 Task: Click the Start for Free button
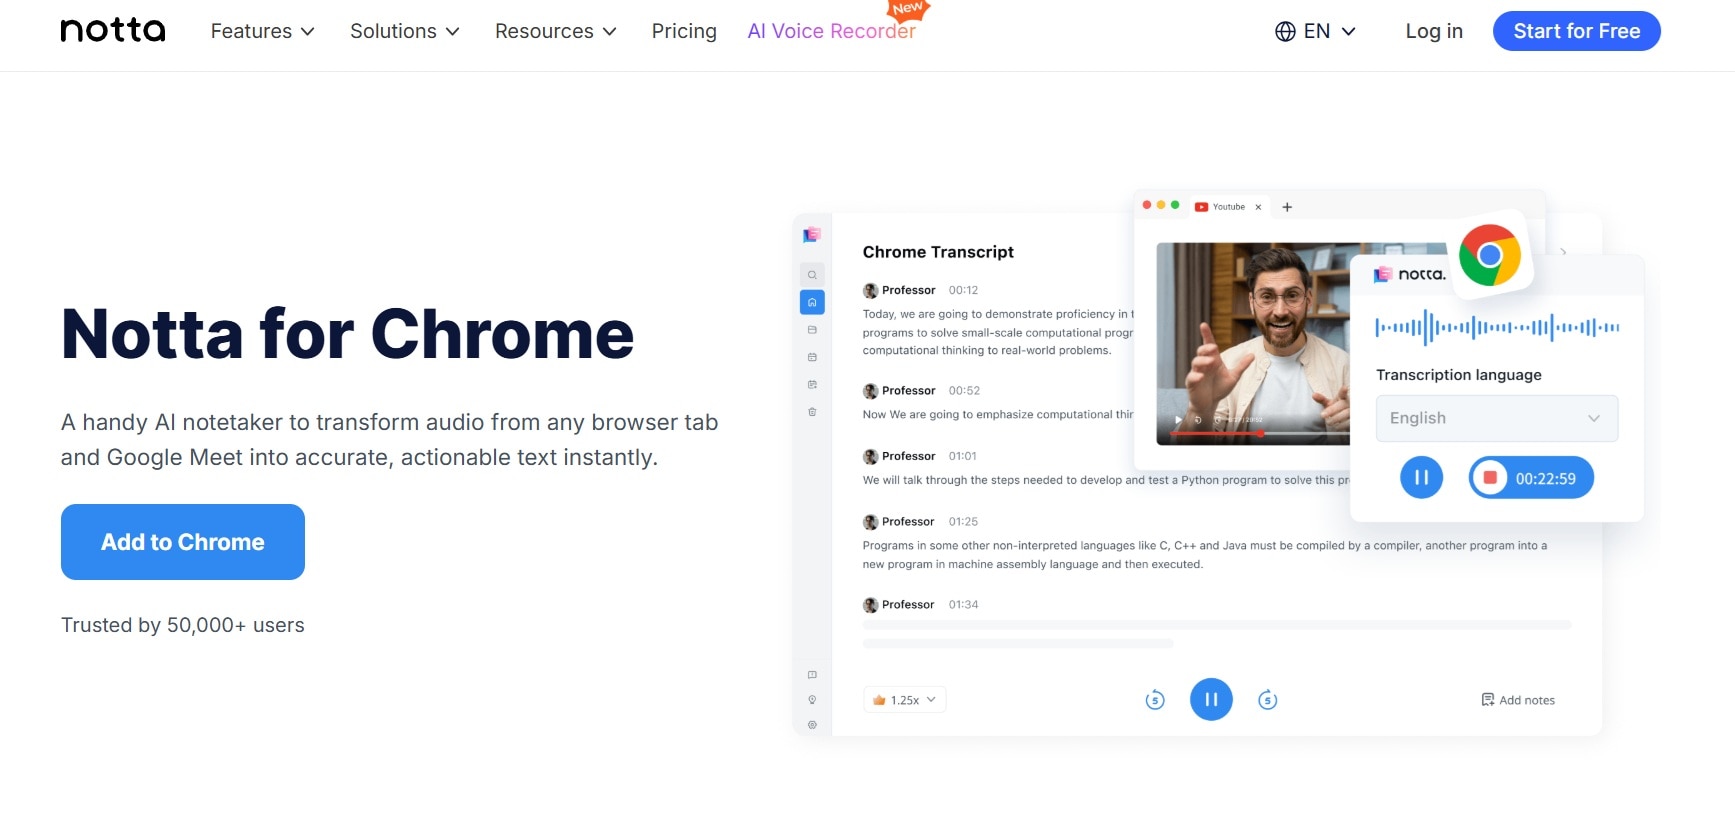1576,31
